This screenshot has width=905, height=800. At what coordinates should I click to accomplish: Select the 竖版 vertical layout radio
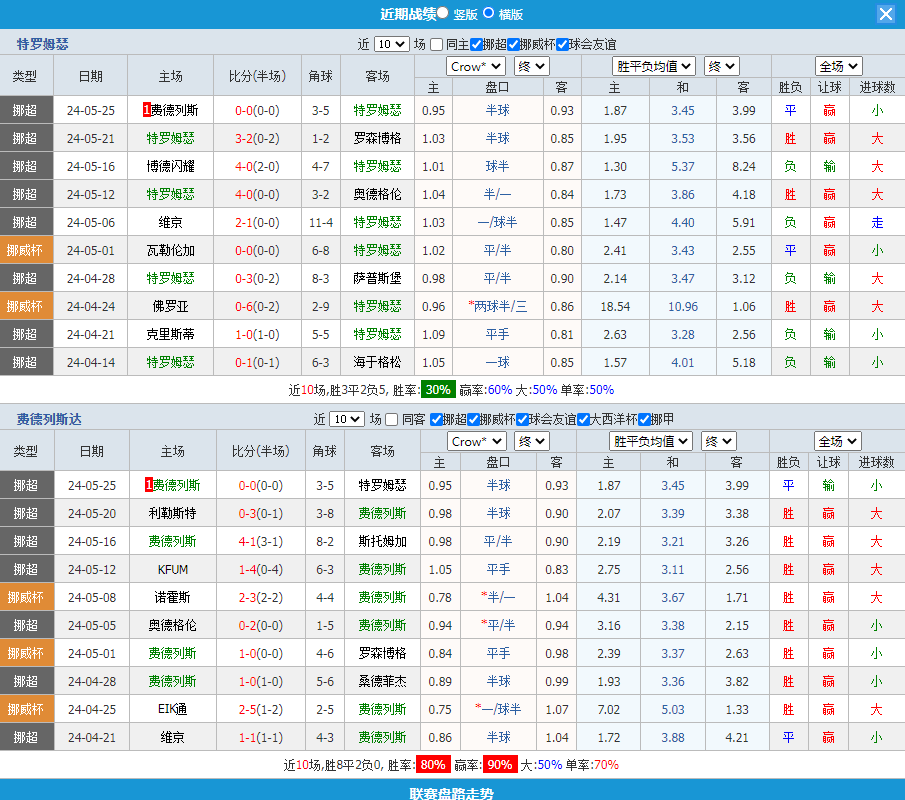443,13
